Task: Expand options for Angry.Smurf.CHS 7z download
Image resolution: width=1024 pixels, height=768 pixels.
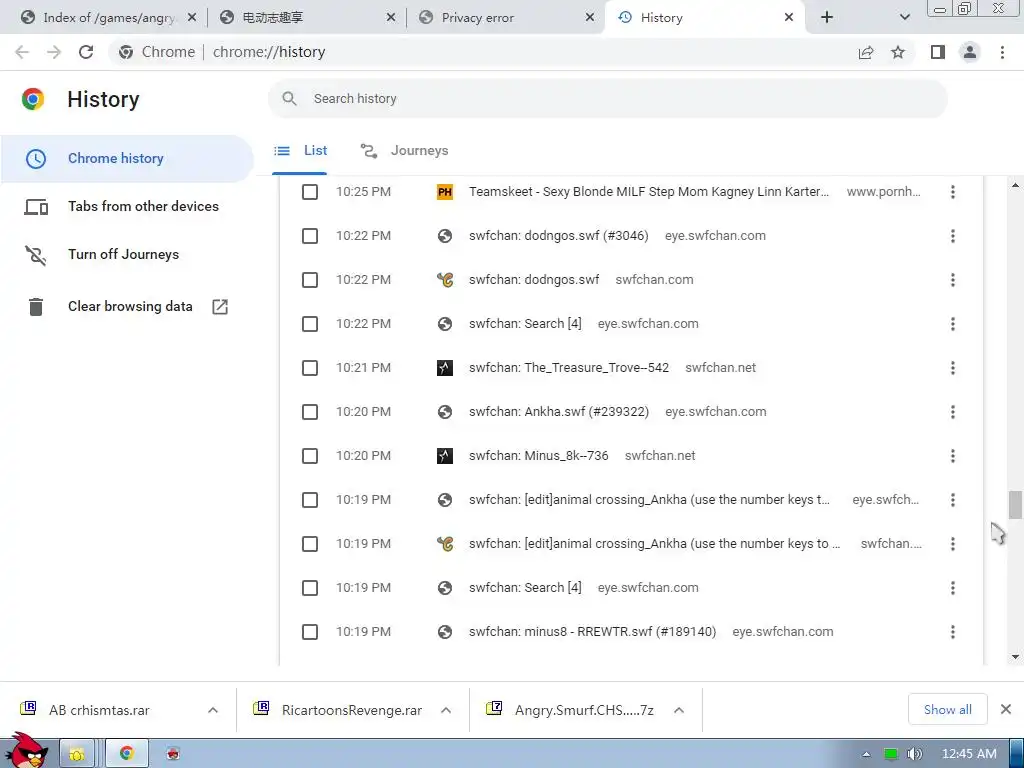Action: pyautogui.click(x=679, y=710)
